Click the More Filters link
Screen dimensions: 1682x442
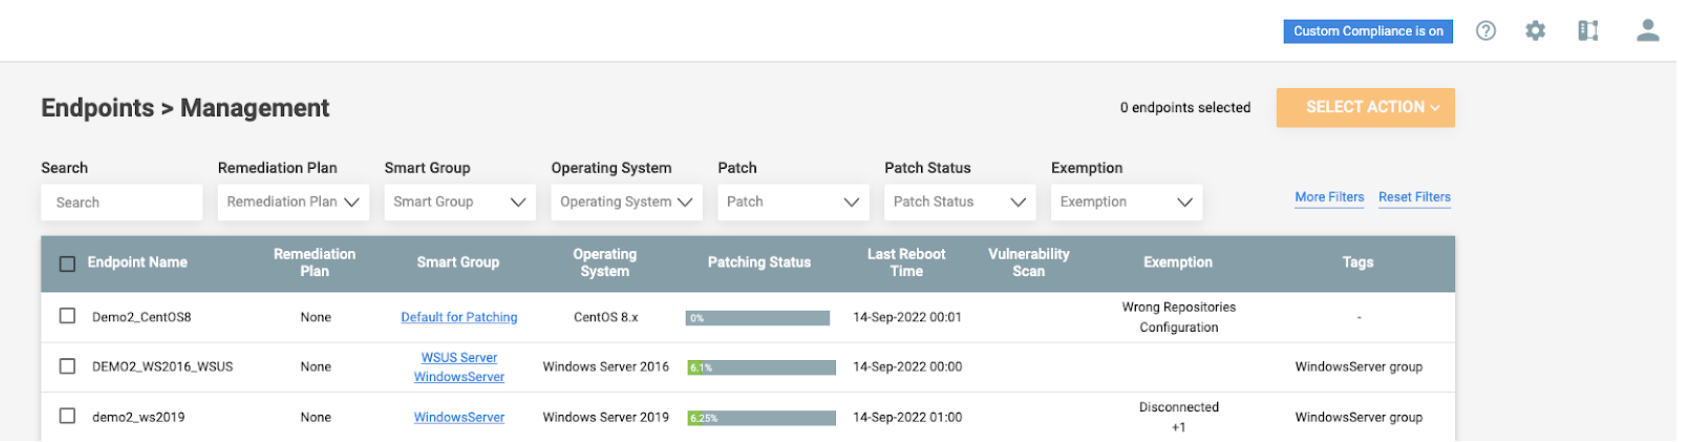tap(1329, 197)
